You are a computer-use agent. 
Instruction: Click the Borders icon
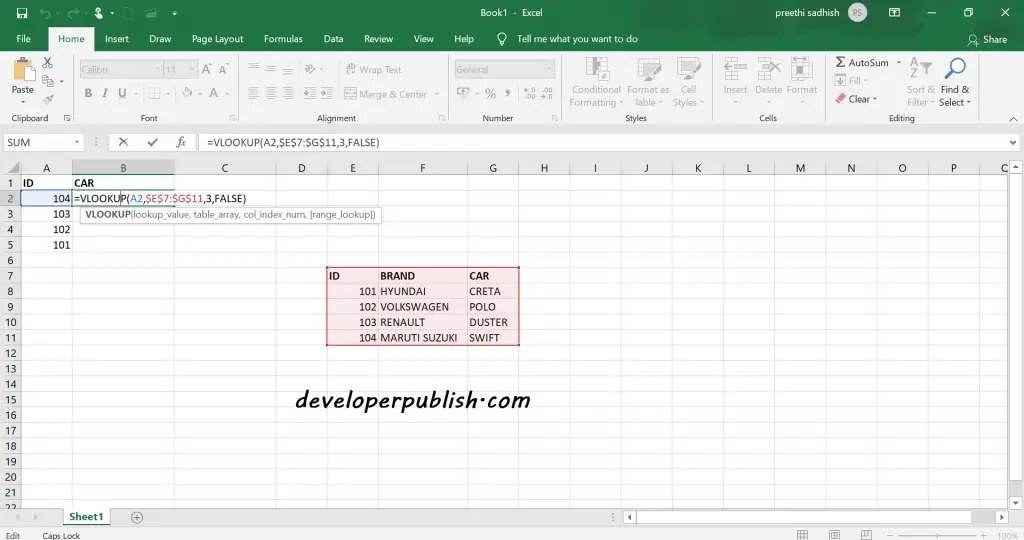click(154, 93)
